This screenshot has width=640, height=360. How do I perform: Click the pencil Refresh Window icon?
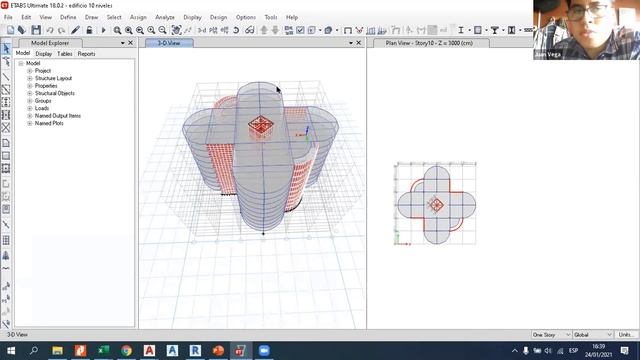[x=76, y=30]
